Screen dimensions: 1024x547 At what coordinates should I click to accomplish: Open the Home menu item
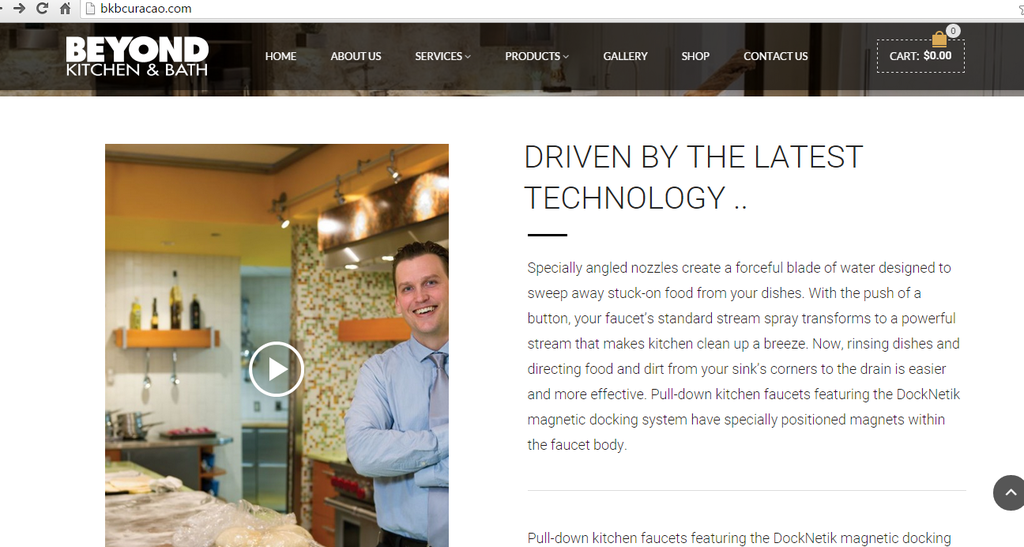[x=281, y=56]
